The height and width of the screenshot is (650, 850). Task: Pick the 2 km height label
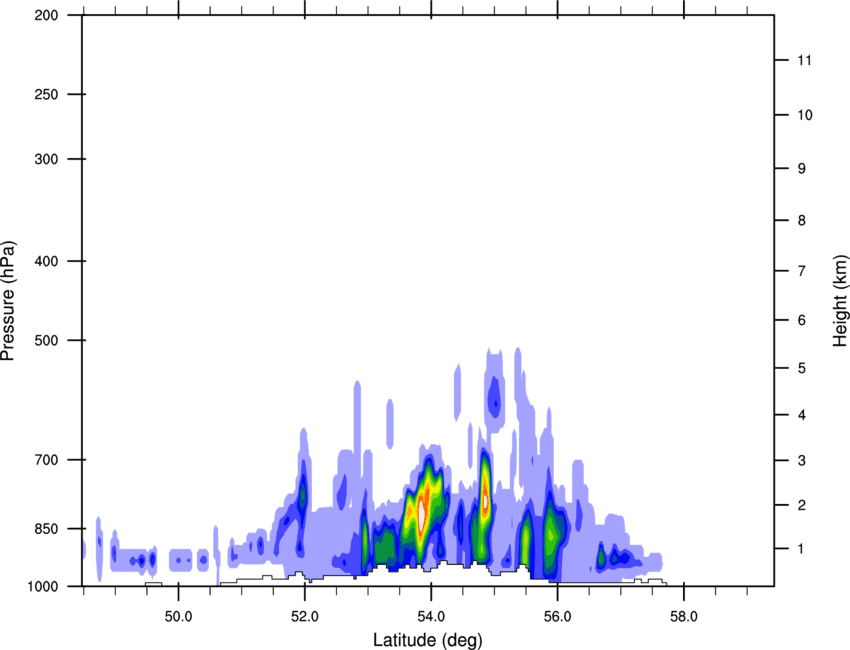(802, 505)
